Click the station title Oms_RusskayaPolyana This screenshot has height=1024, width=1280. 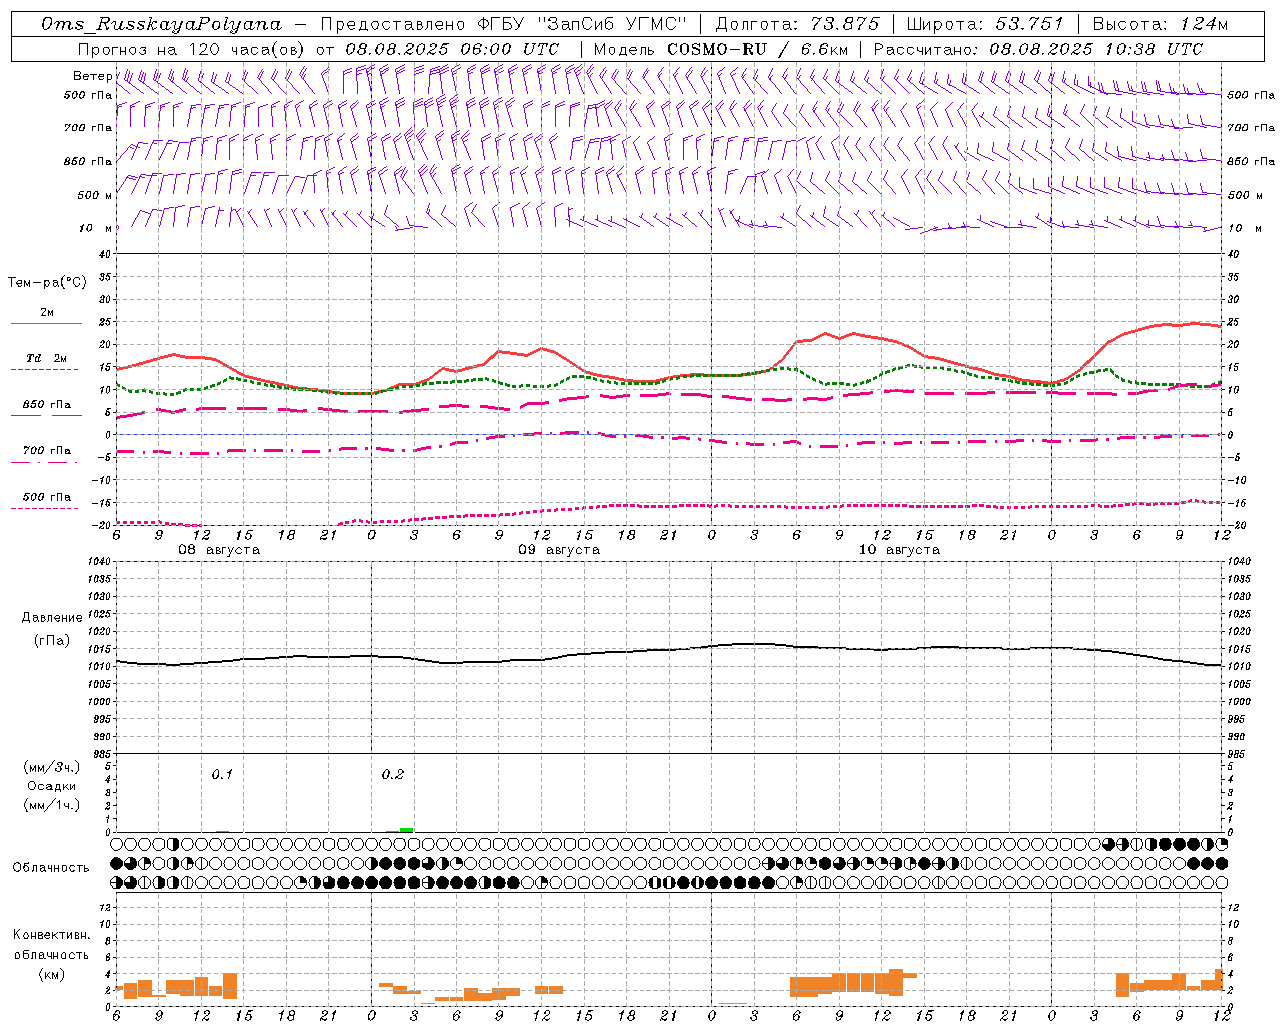click(x=163, y=24)
